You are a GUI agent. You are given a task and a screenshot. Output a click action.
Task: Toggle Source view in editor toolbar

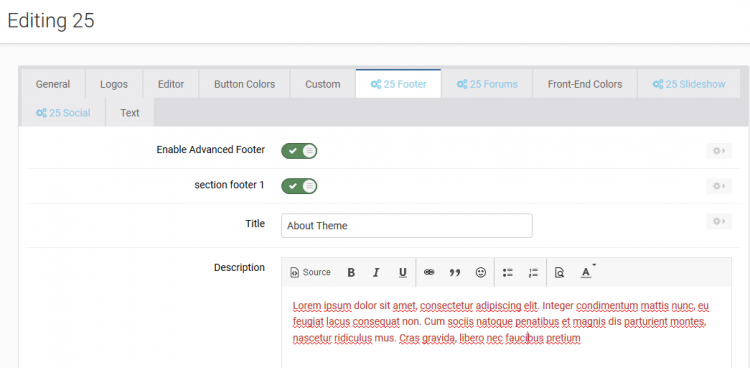tap(310, 272)
